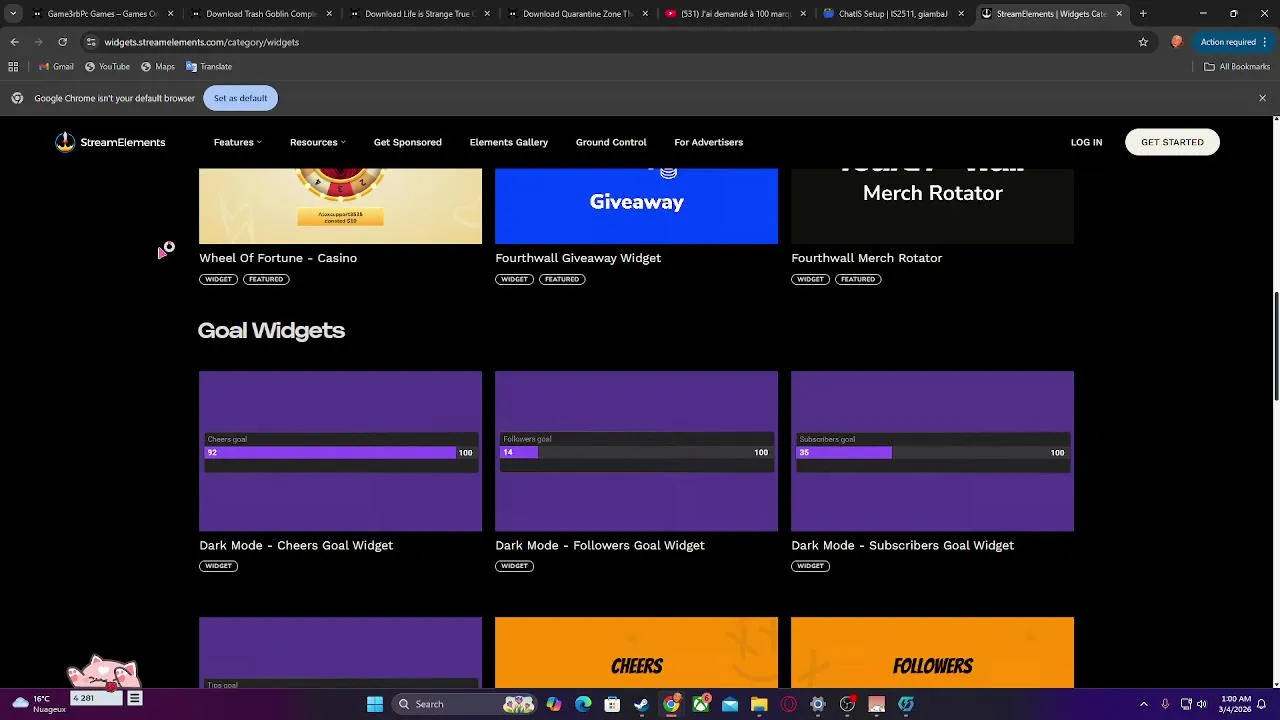Expand the Resources menu
This screenshot has height=720, width=1280.
tap(317, 142)
